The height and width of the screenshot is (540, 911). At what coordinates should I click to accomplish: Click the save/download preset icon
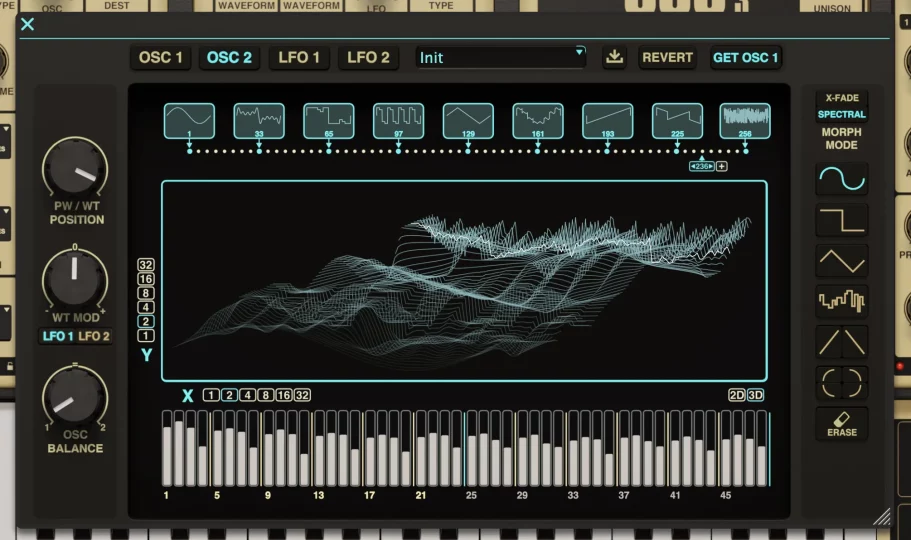tap(614, 58)
